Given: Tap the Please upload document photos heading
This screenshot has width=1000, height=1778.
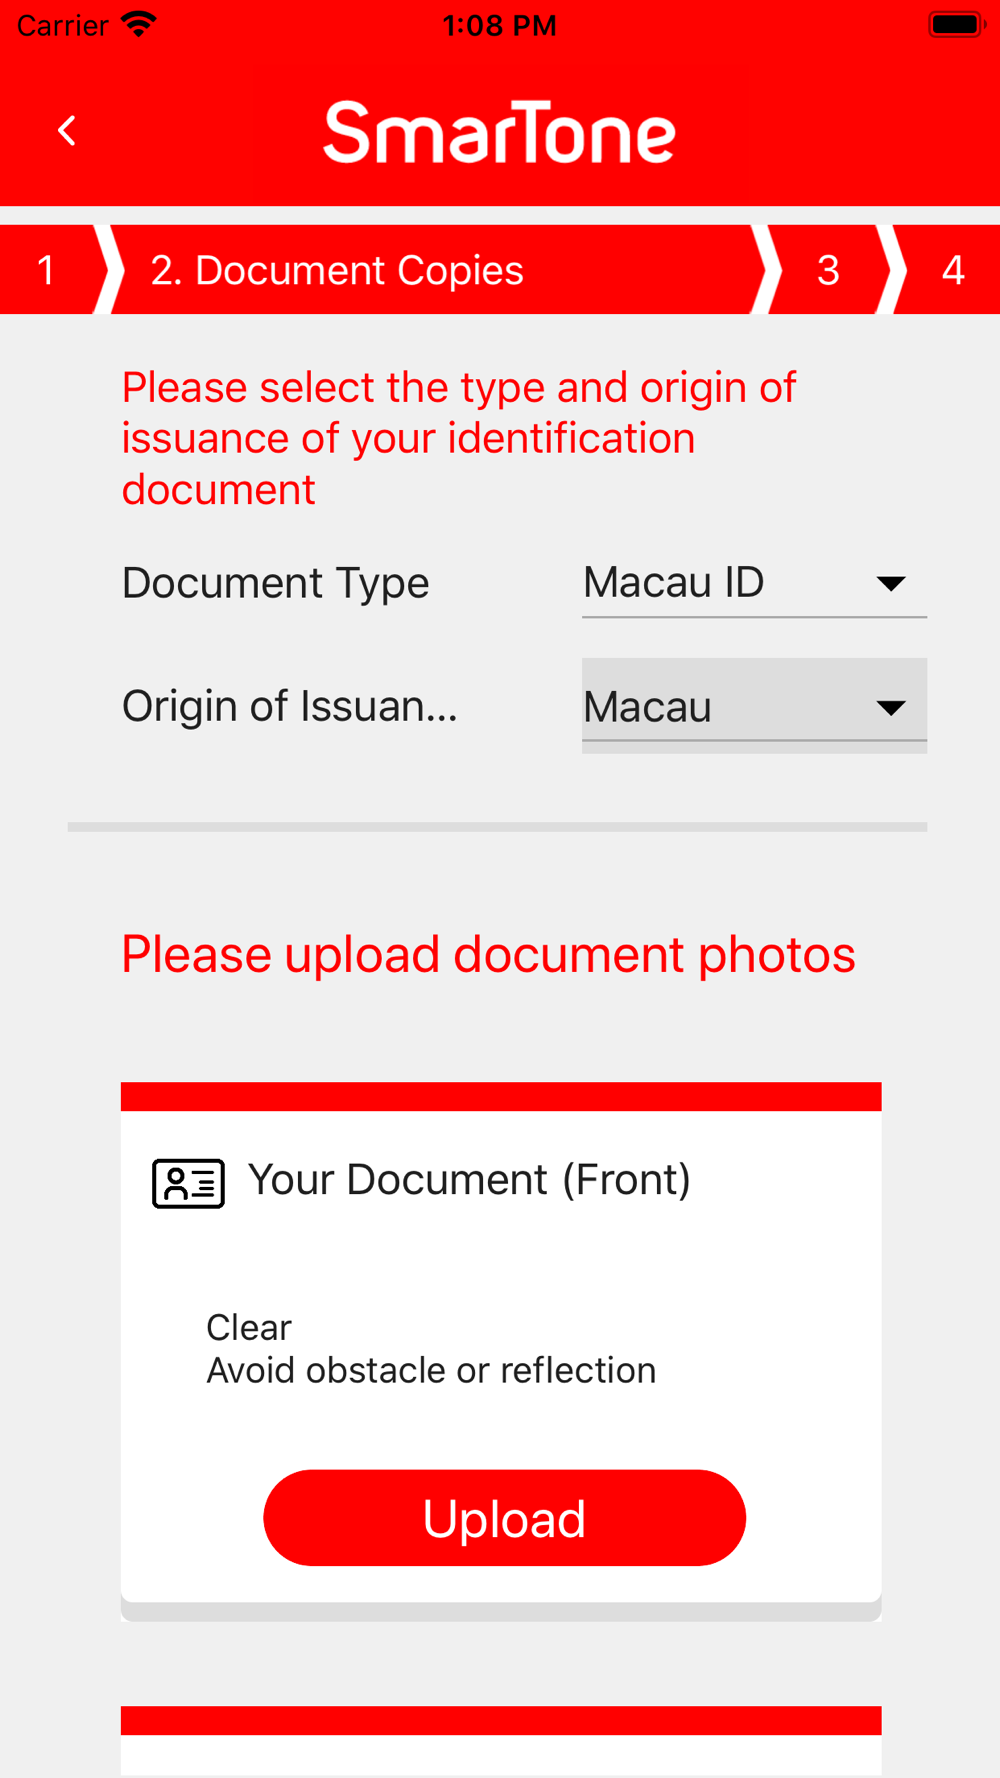Looking at the screenshot, I should coord(488,954).
